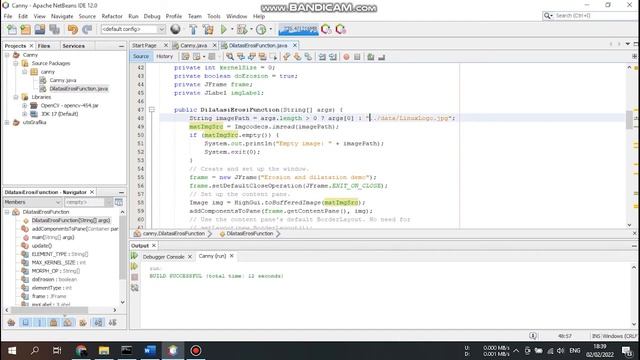Open the Run Project dropdown arrow
640x360 pixels.
232,29
